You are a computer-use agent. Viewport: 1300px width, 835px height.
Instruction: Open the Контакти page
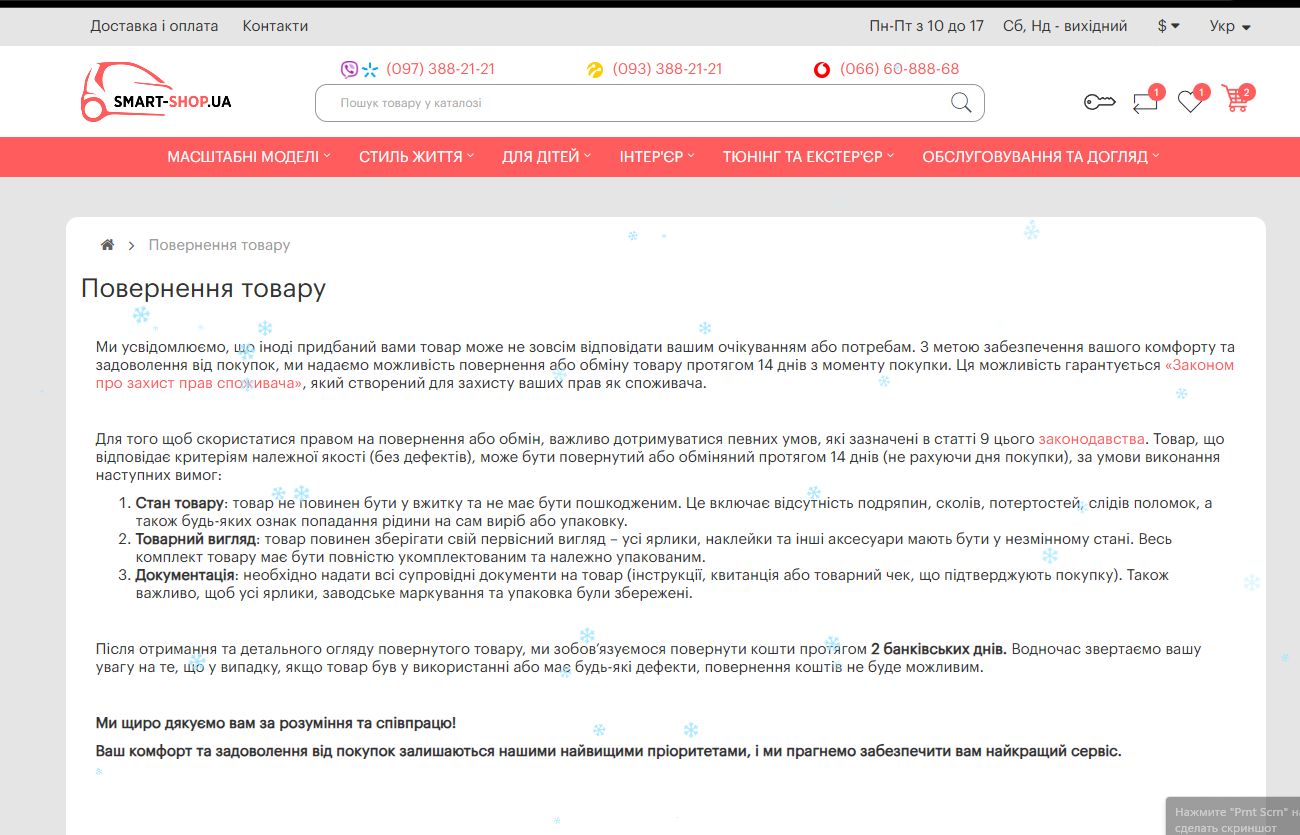(275, 26)
